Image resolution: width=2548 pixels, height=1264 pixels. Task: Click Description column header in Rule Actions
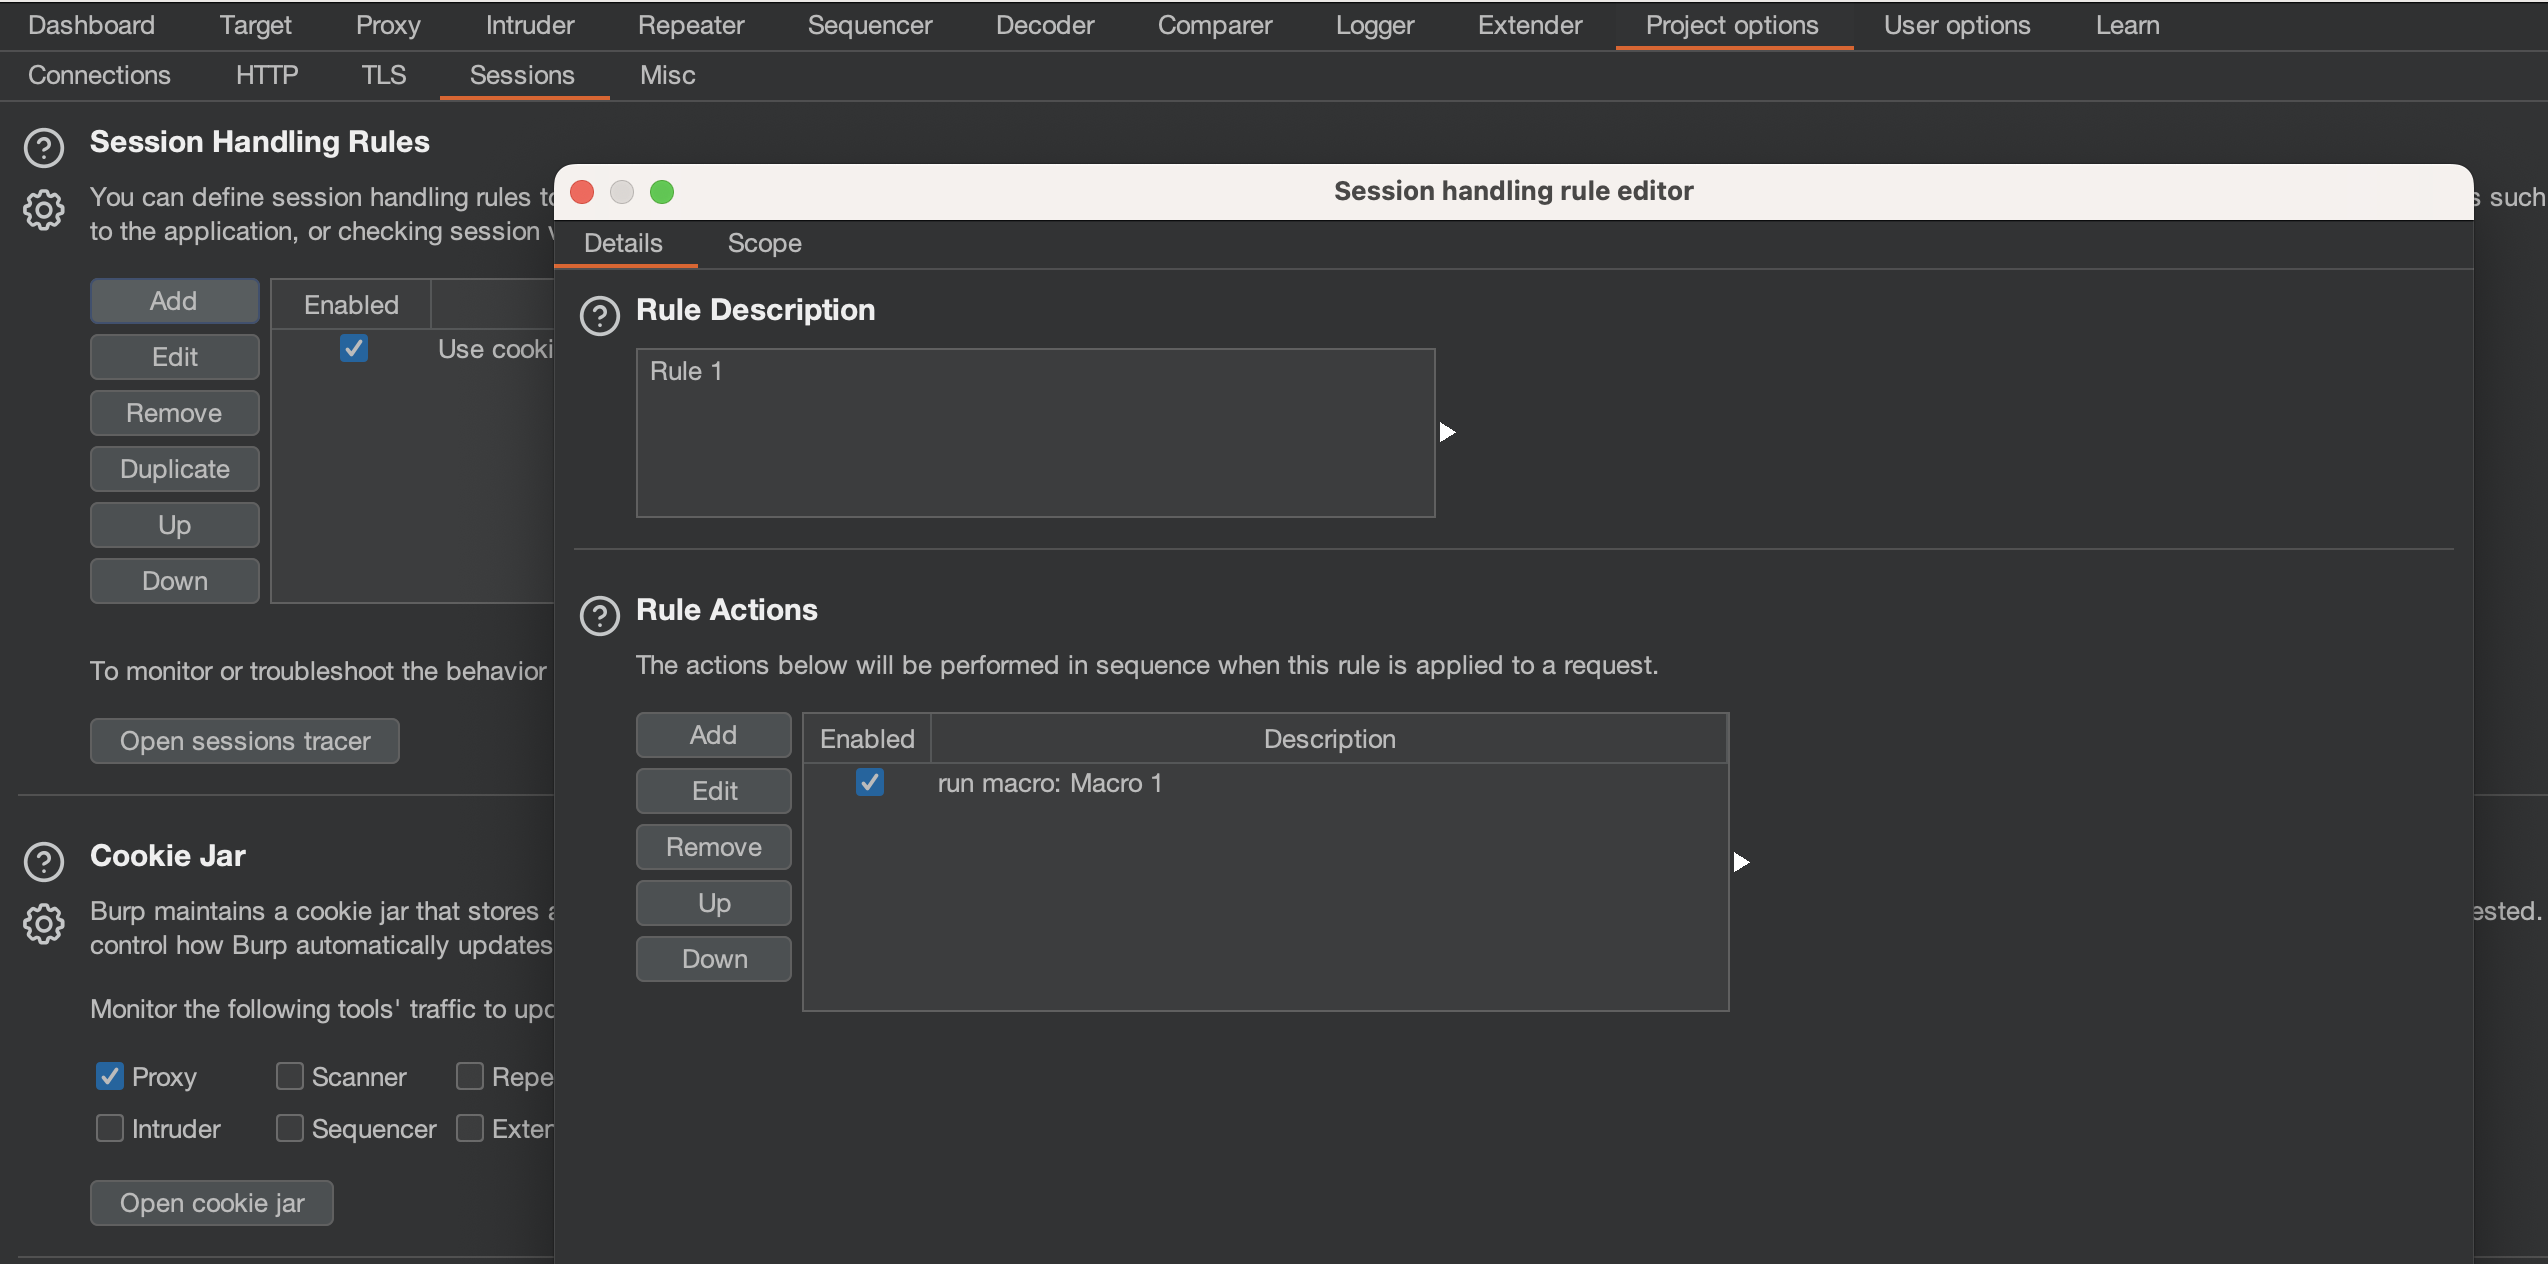[1329, 739]
